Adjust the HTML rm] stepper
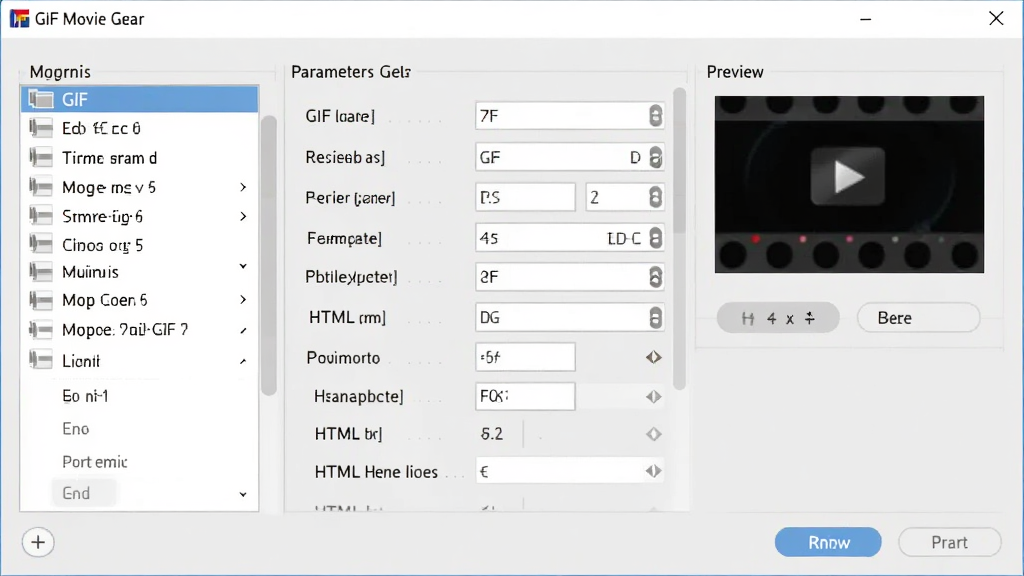Screen dimensions: 1024x576 655,318
